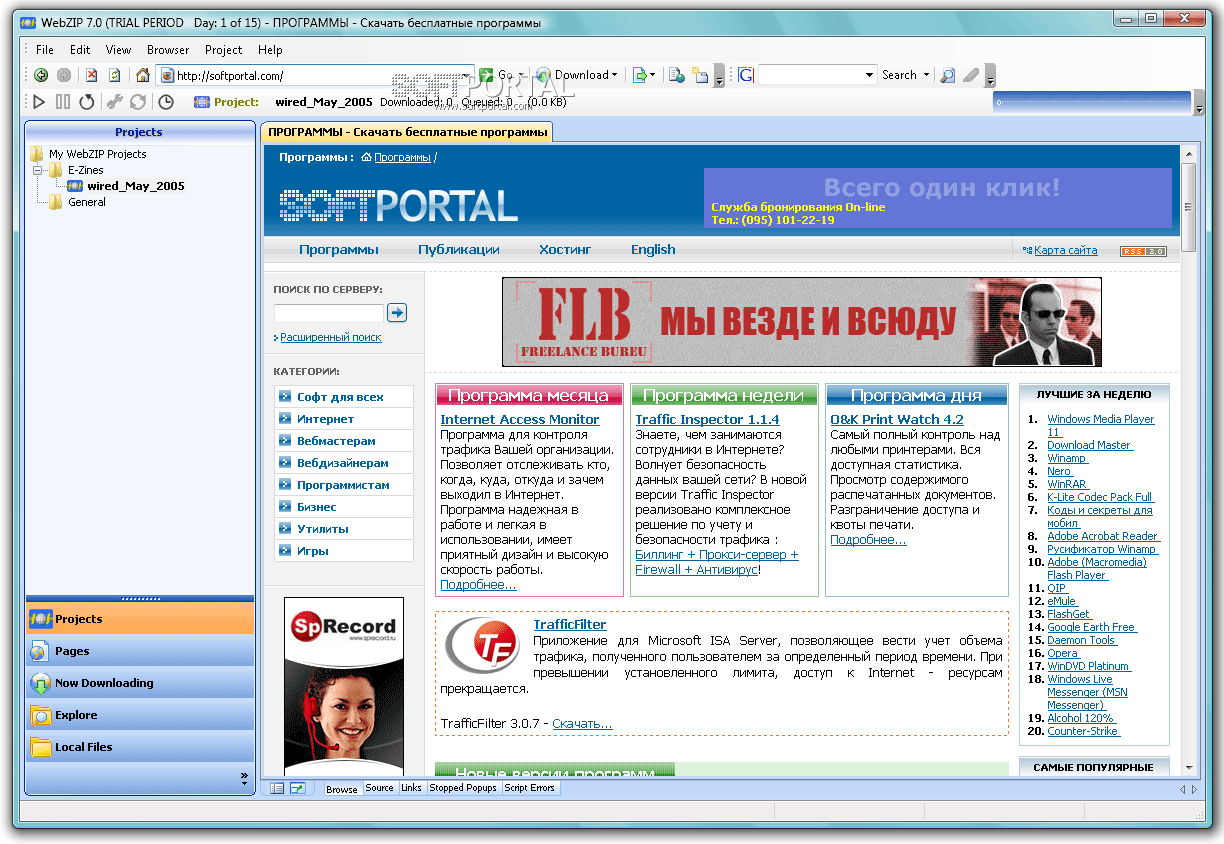
Task: Switch to the Source tab
Action: [x=379, y=789]
